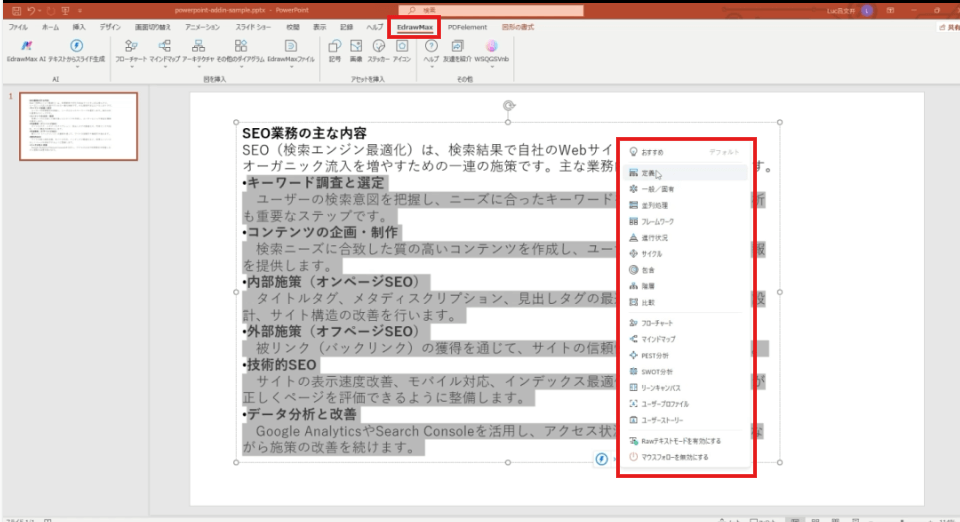Image resolution: width=960 pixels, height=522 pixels.
Task: Choose フレームワーク from the popup menu
Action: [x=685, y=222]
